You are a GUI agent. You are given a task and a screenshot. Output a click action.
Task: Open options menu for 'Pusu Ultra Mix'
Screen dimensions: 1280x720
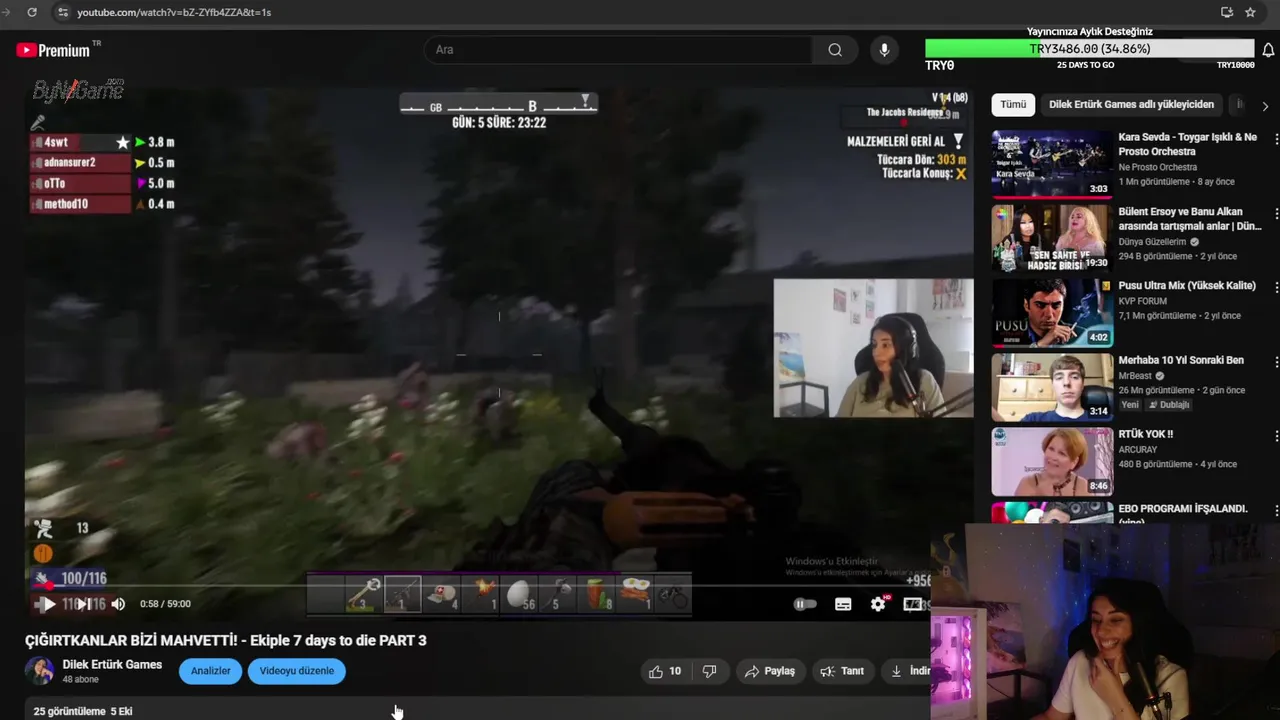point(1276,289)
